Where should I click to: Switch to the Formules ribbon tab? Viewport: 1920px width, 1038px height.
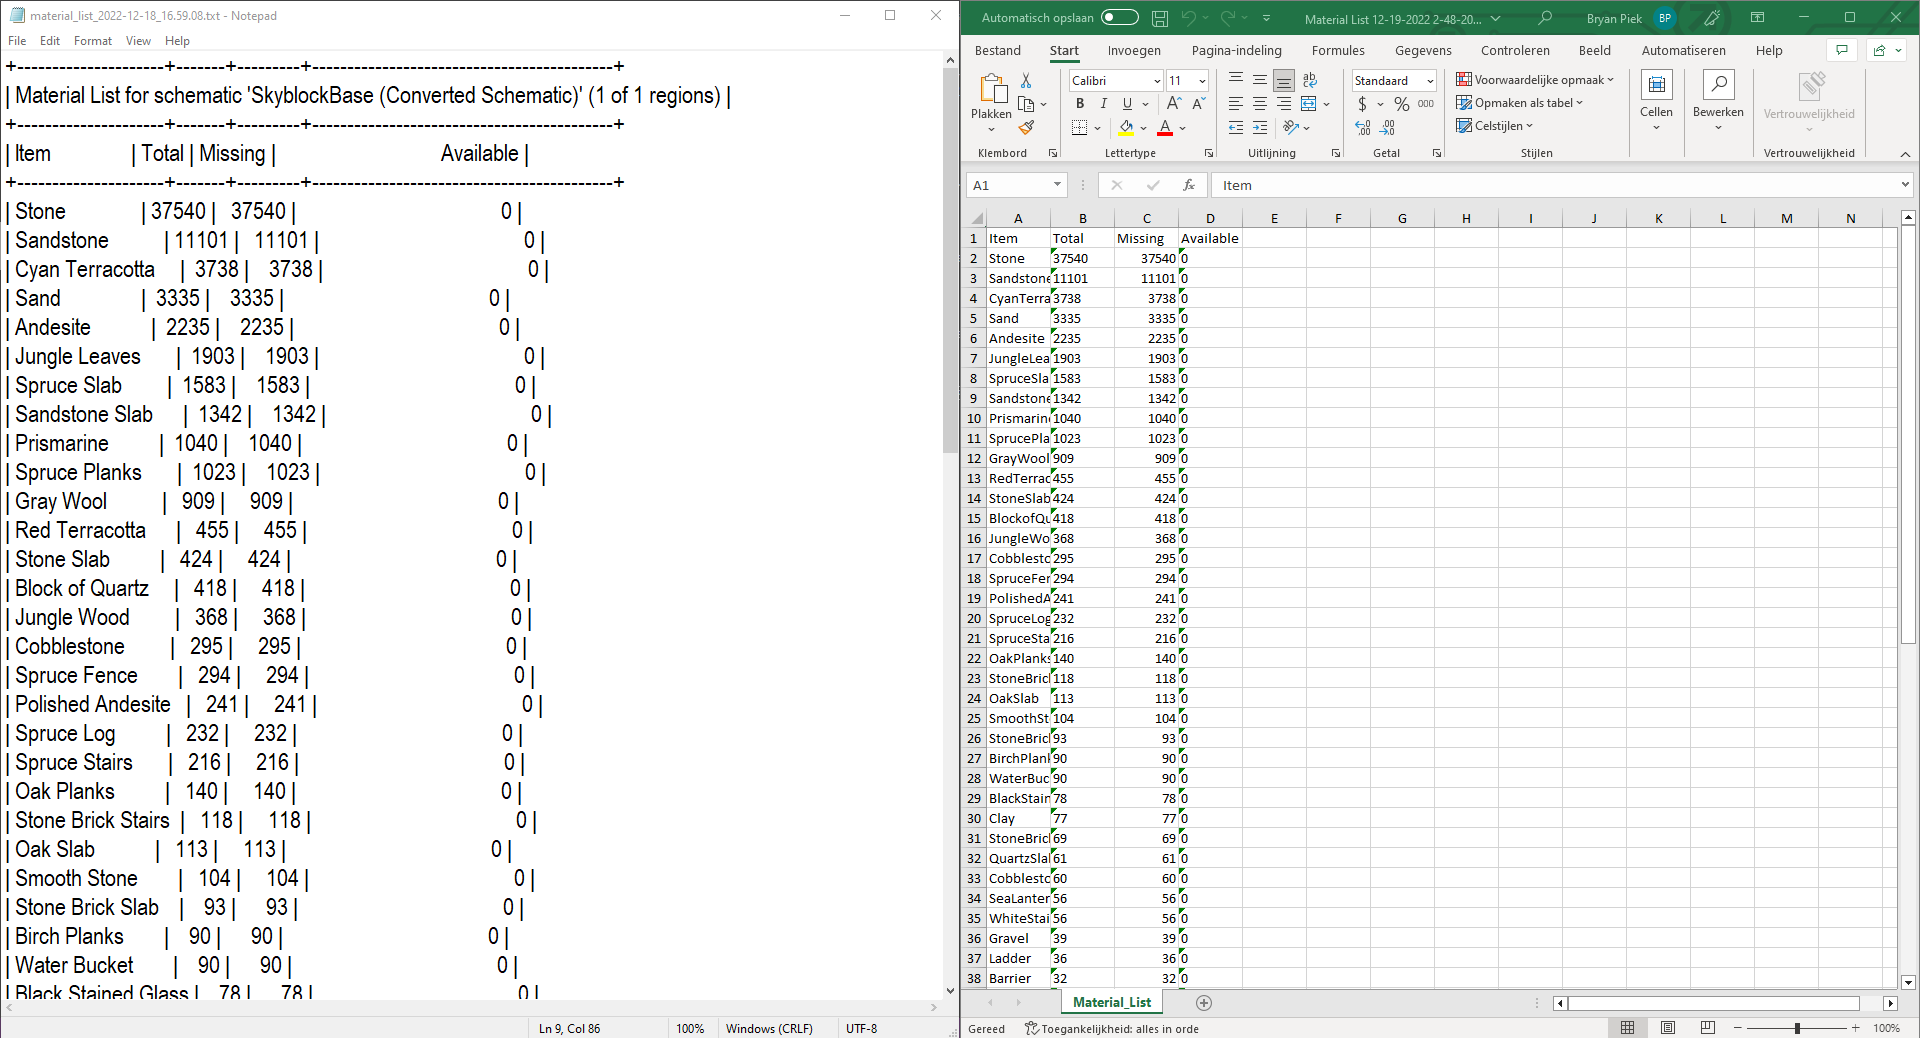(1337, 50)
